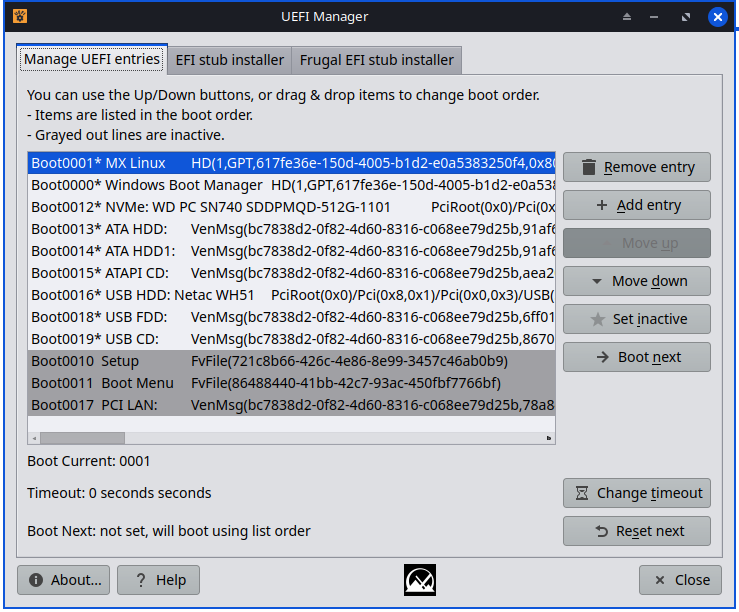
Task: Click the right scroll arrow of the boot list
Action: point(549,438)
